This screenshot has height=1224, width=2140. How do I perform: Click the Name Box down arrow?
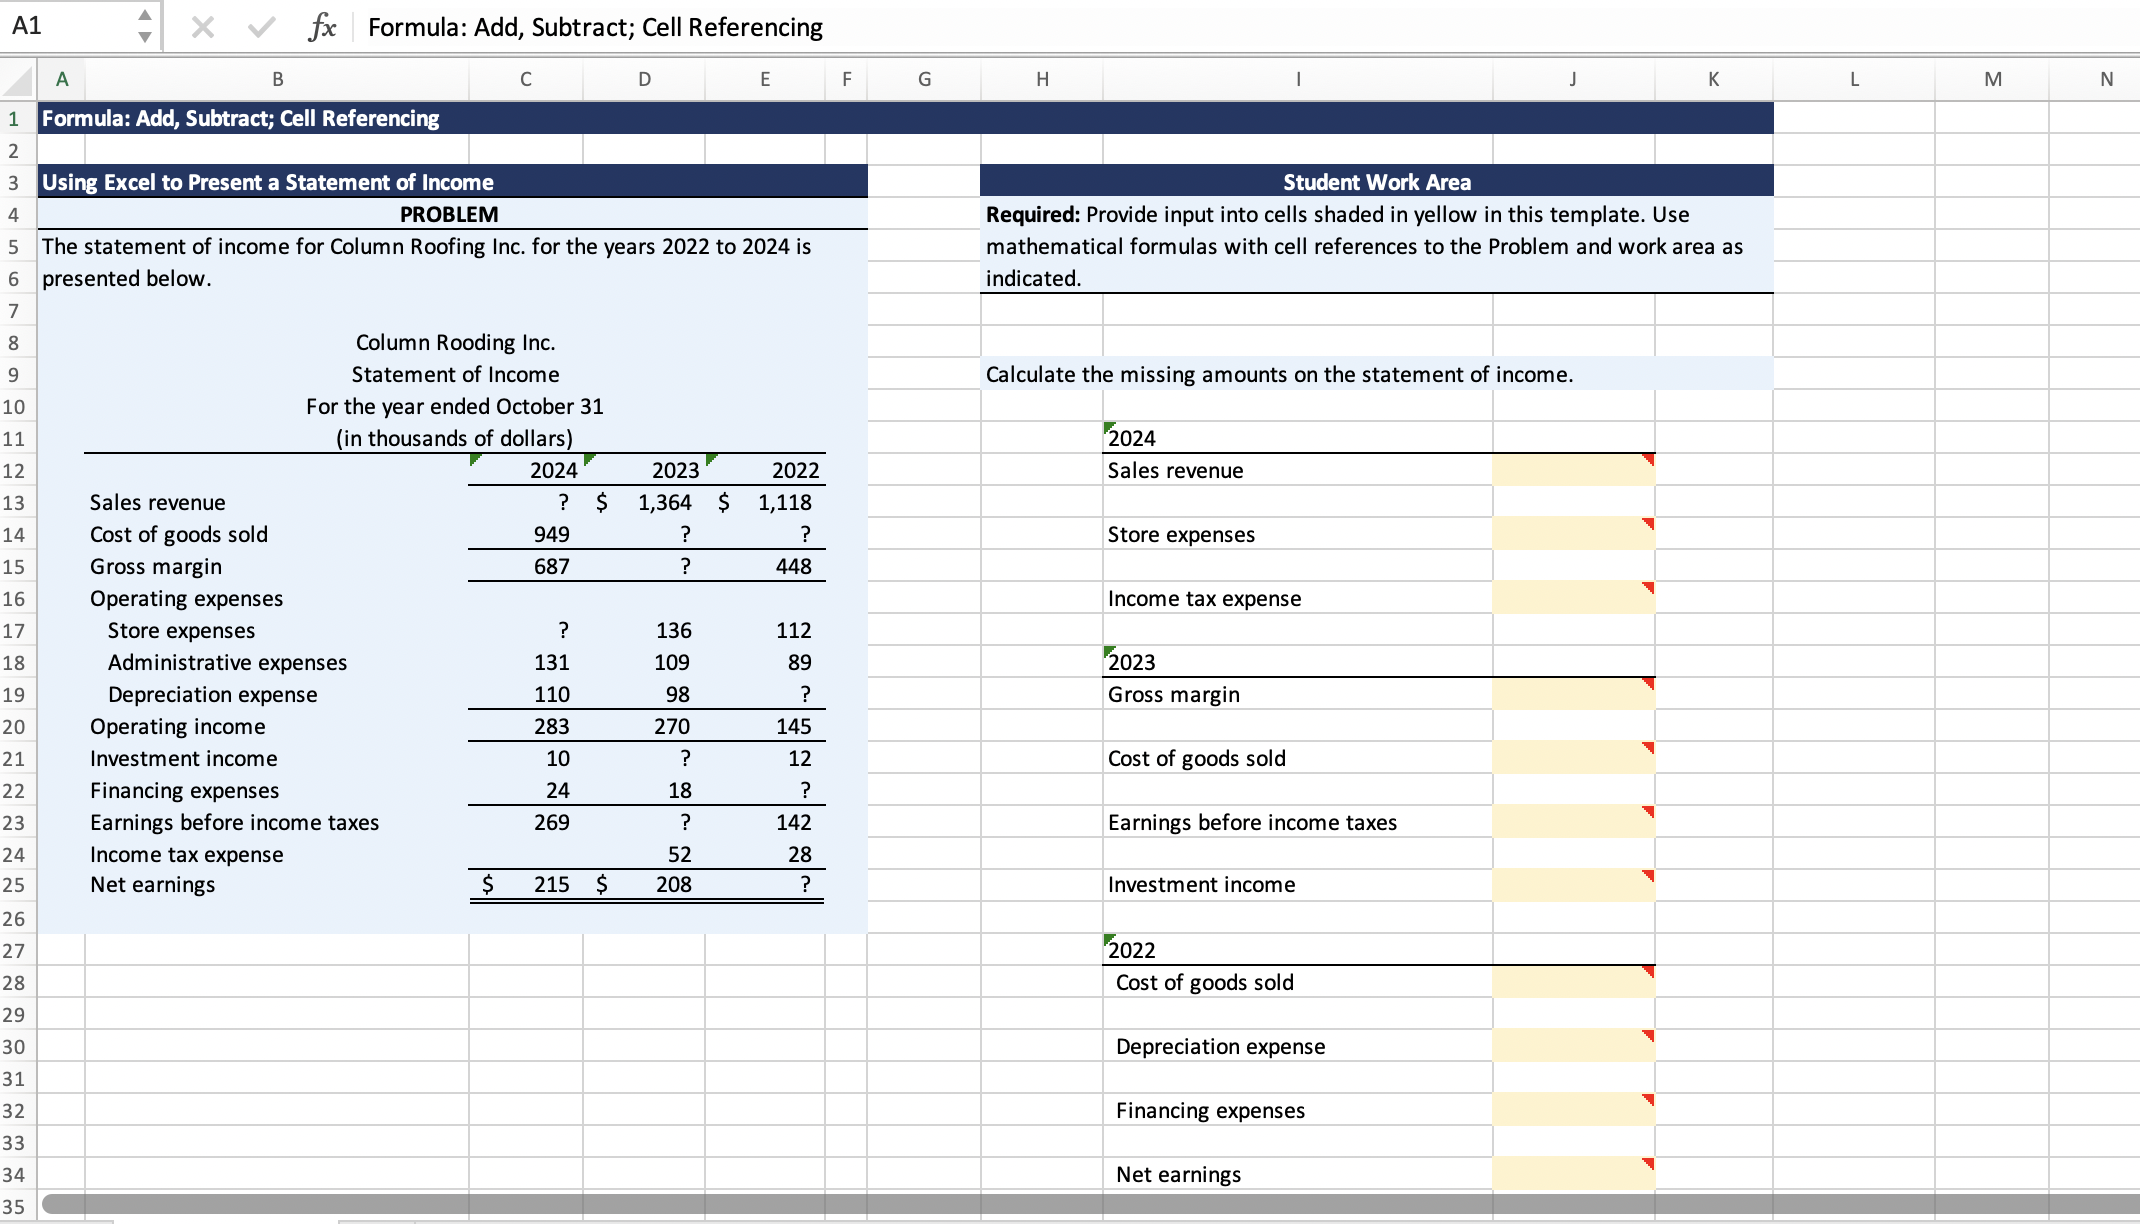pyautogui.click(x=145, y=37)
